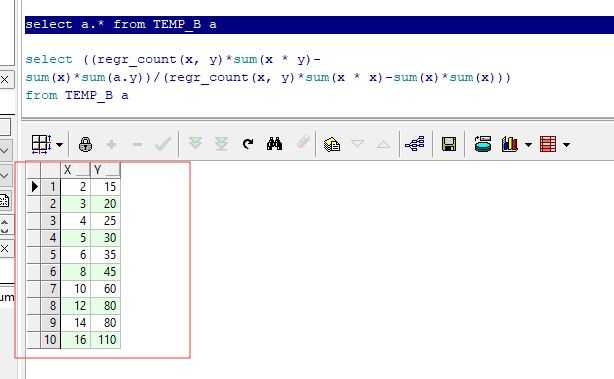This screenshot has width=614, height=379.
Task: Click the post changes checkmark icon
Action: pyautogui.click(x=163, y=144)
